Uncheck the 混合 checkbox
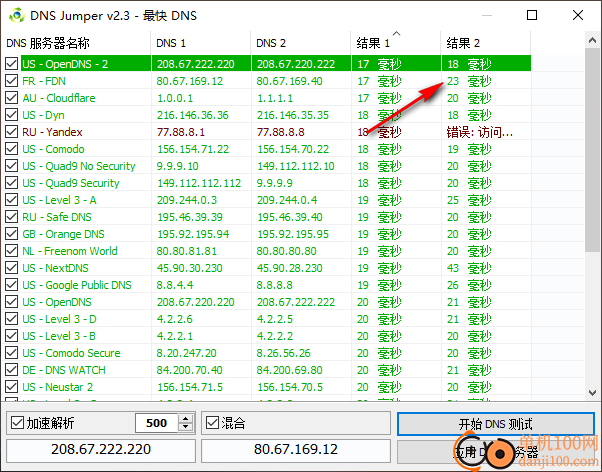Screen dimensions: 602x472 point(212,423)
